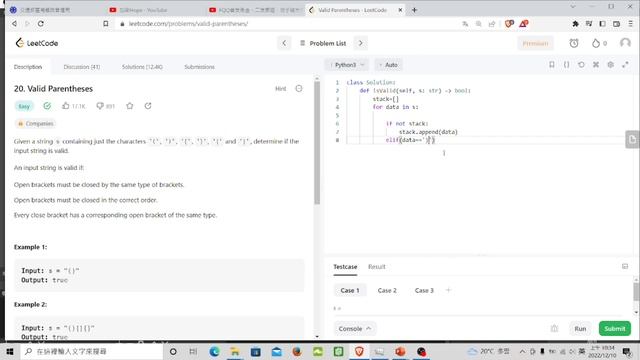Add problem to favorites star

[129, 106]
